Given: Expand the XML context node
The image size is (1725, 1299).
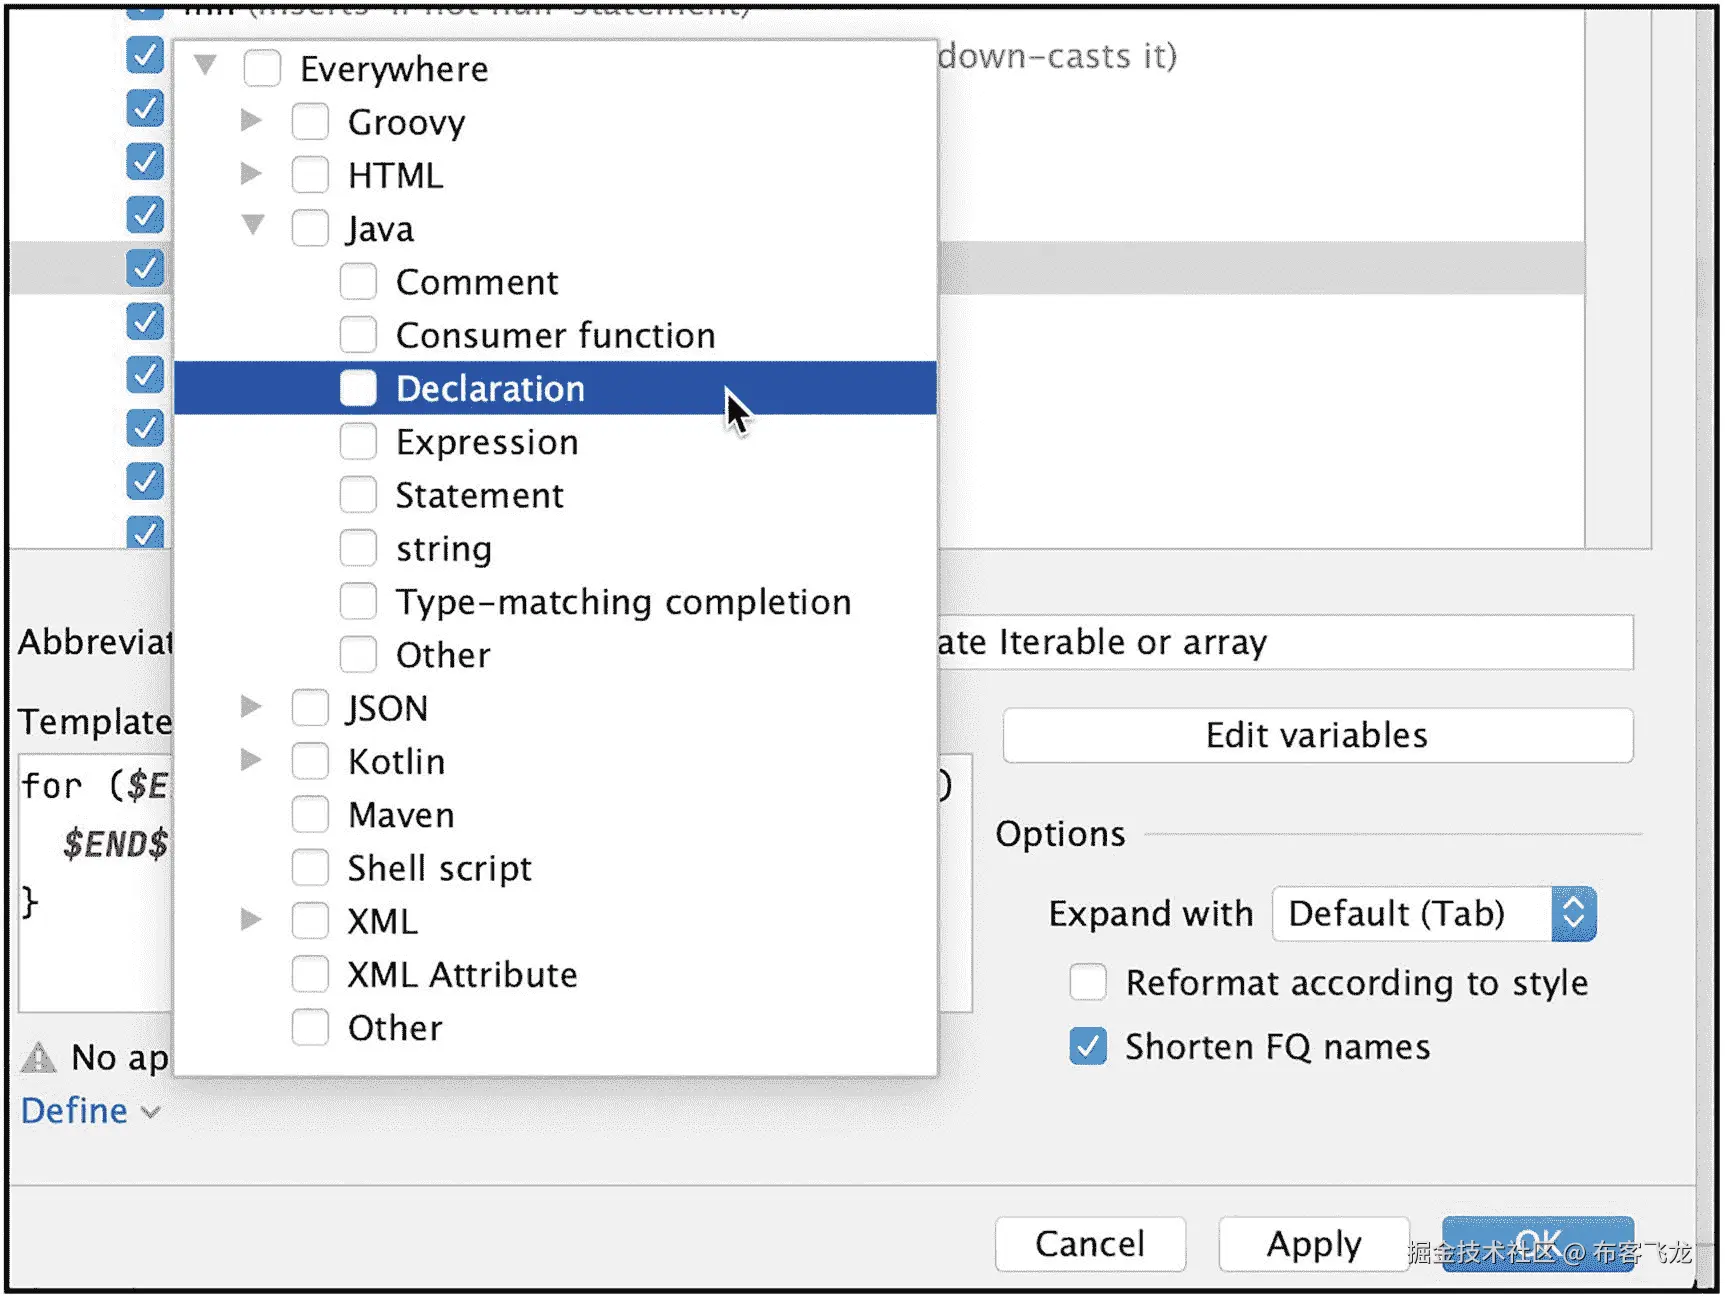Looking at the screenshot, I should click(x=251, y=920).
